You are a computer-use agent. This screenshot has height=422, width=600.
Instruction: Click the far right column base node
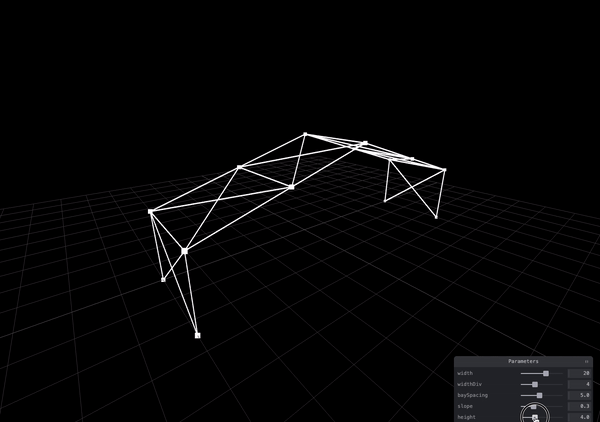tap(436, 216)
